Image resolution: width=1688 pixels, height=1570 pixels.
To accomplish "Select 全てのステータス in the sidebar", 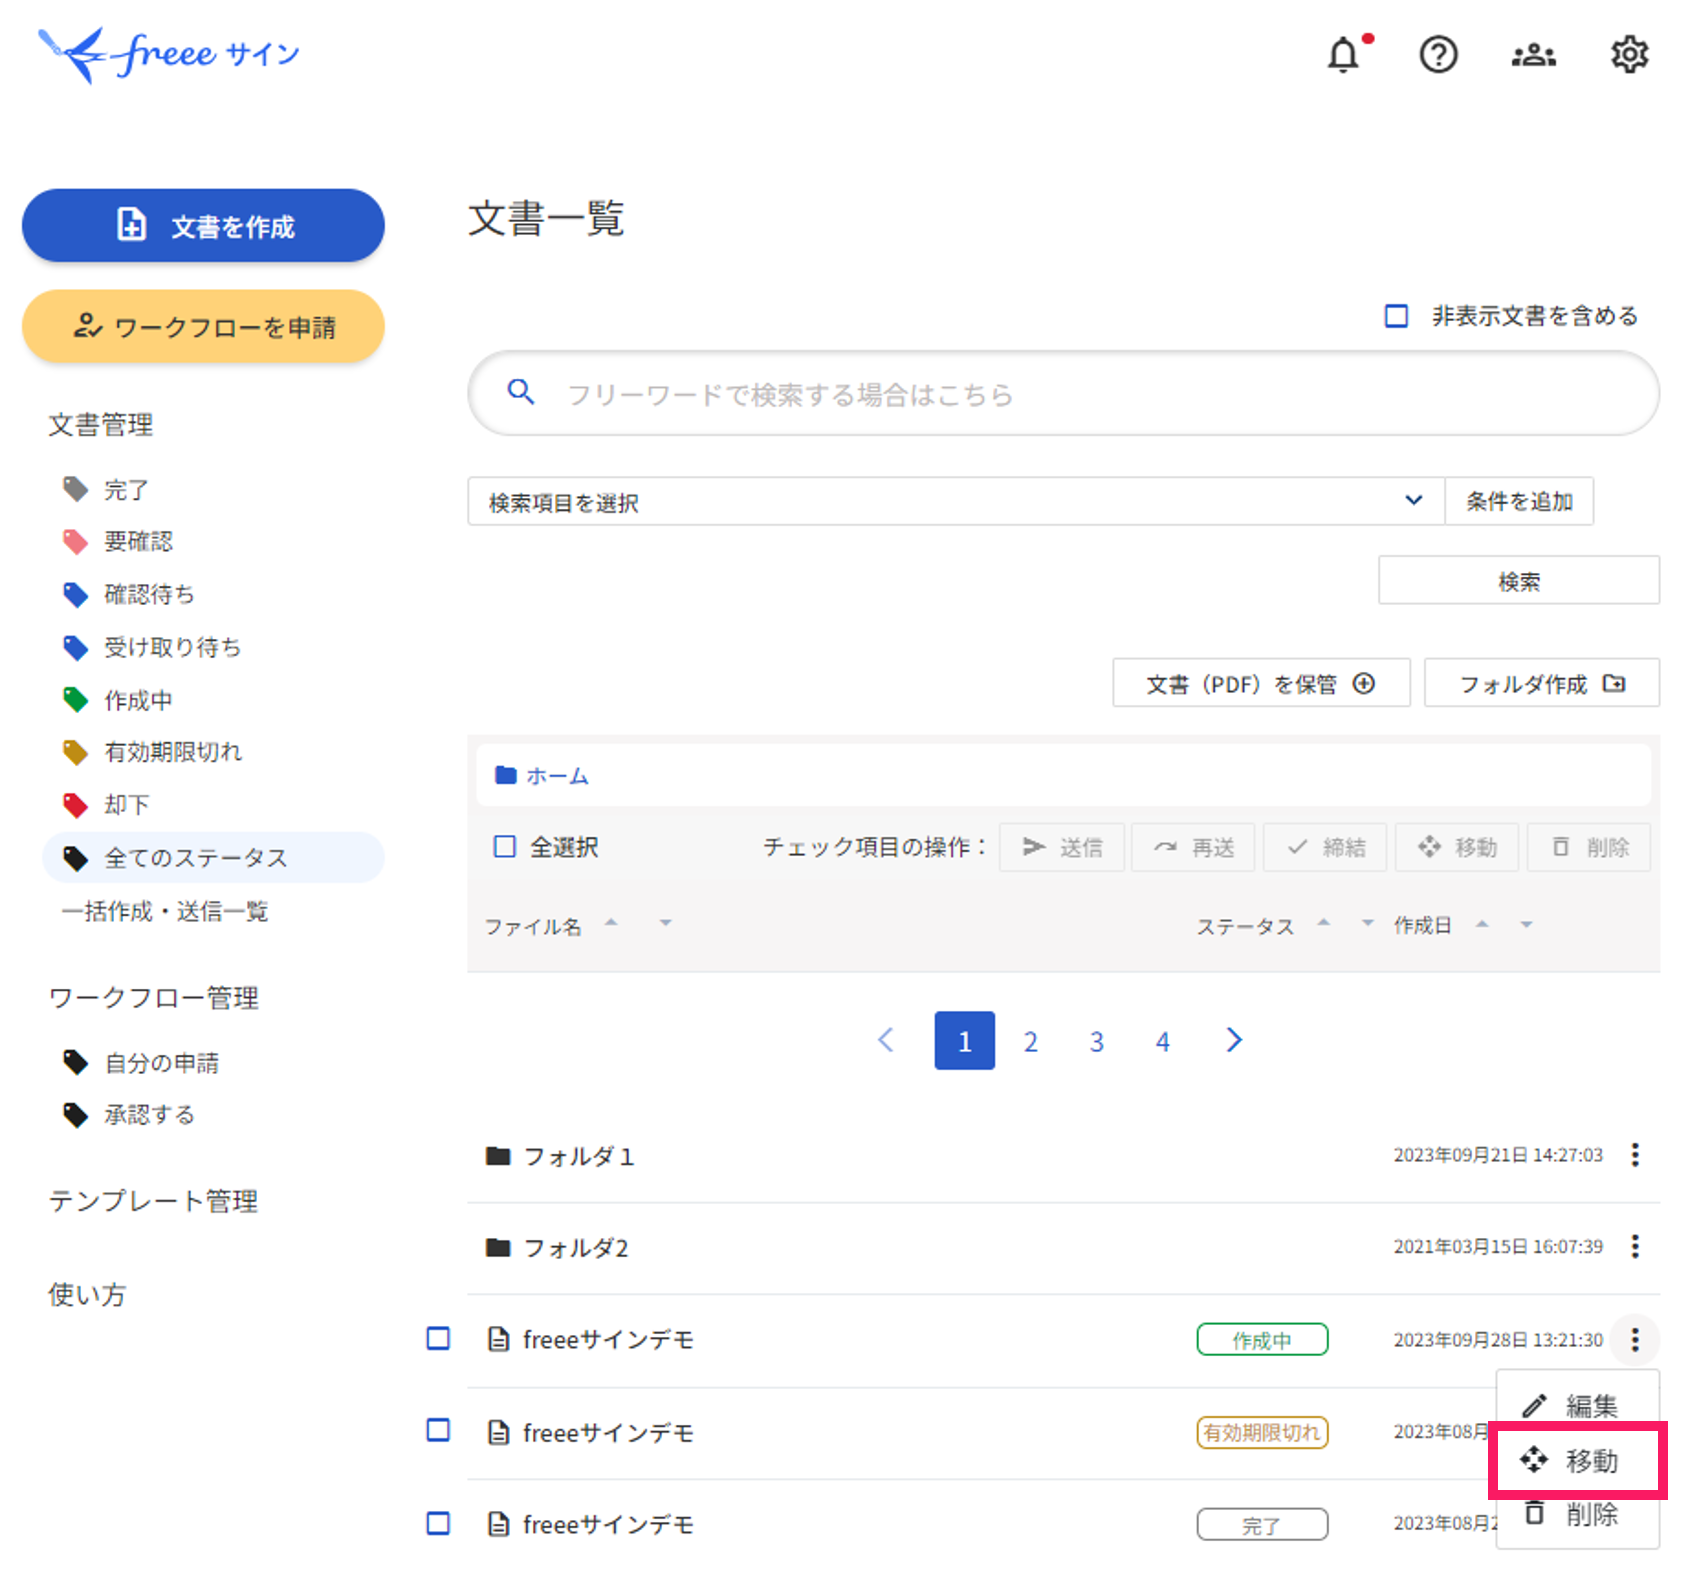I will point(213,857).
